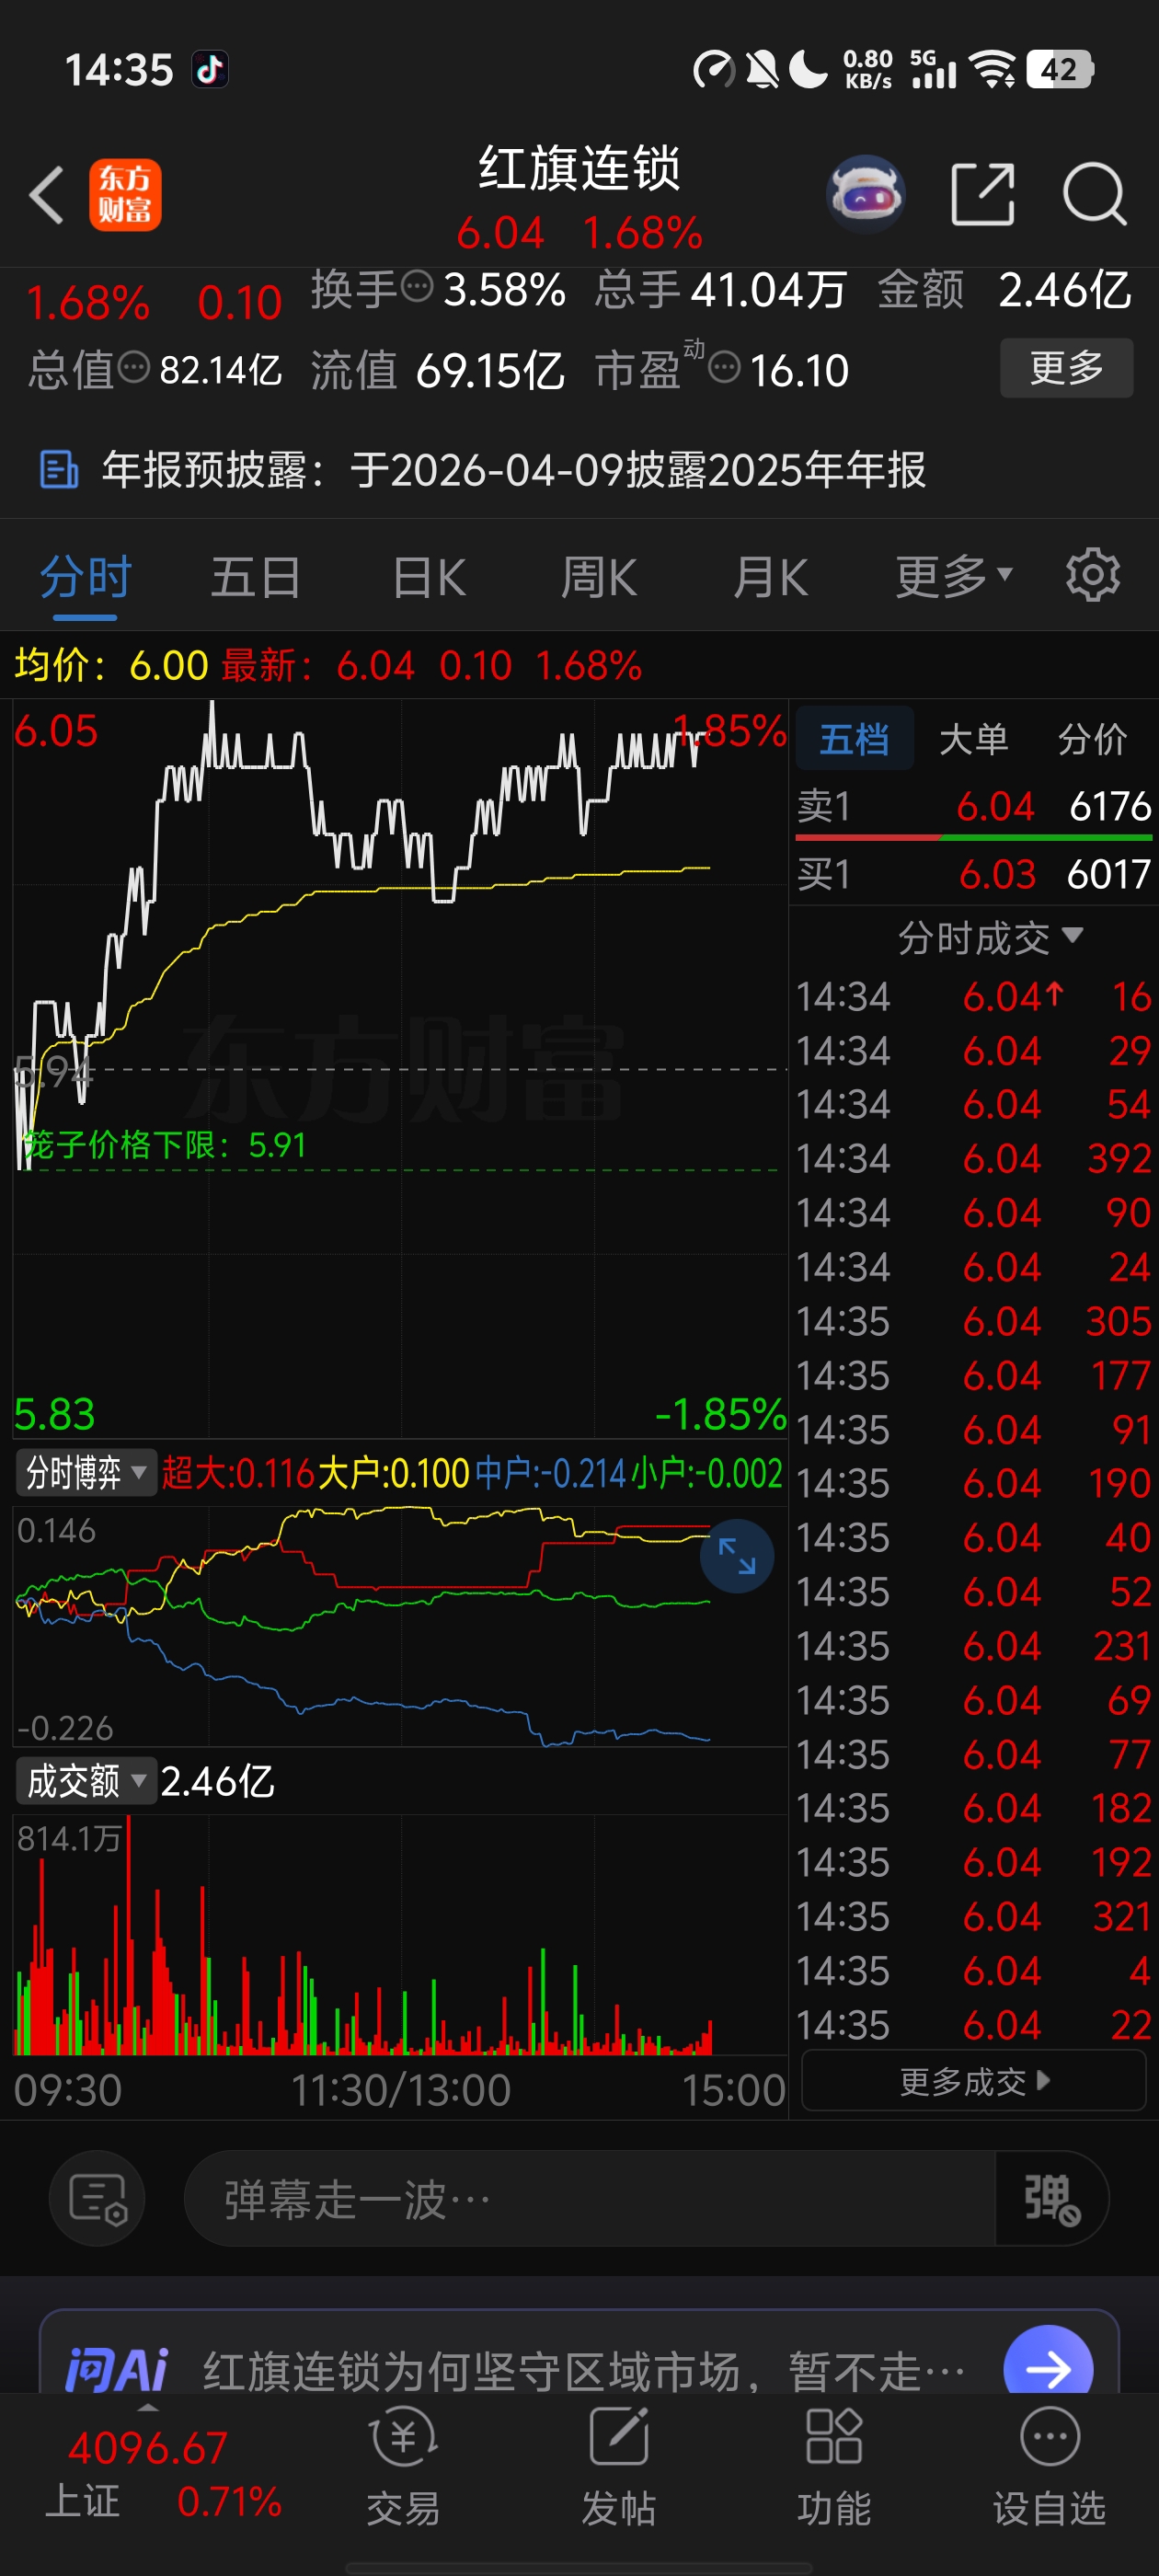Expand the 分时成交 dropdown

click(990, 937)
